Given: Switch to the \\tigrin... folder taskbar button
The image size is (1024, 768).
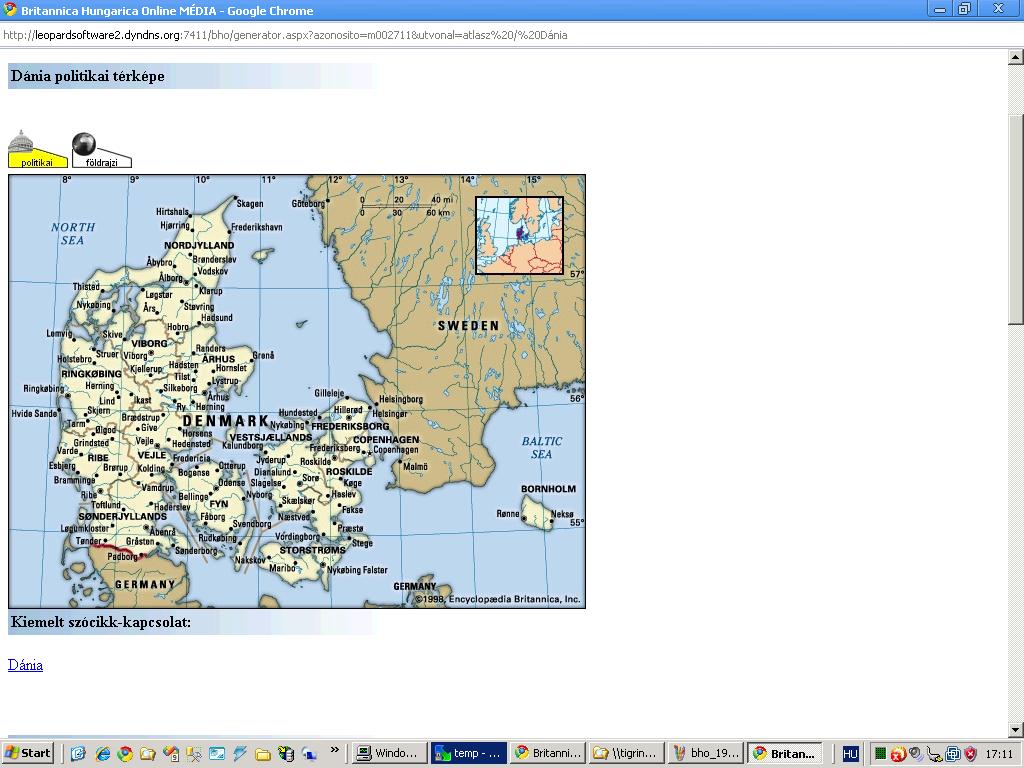Looking at the screenshot, I should point(626,753).
